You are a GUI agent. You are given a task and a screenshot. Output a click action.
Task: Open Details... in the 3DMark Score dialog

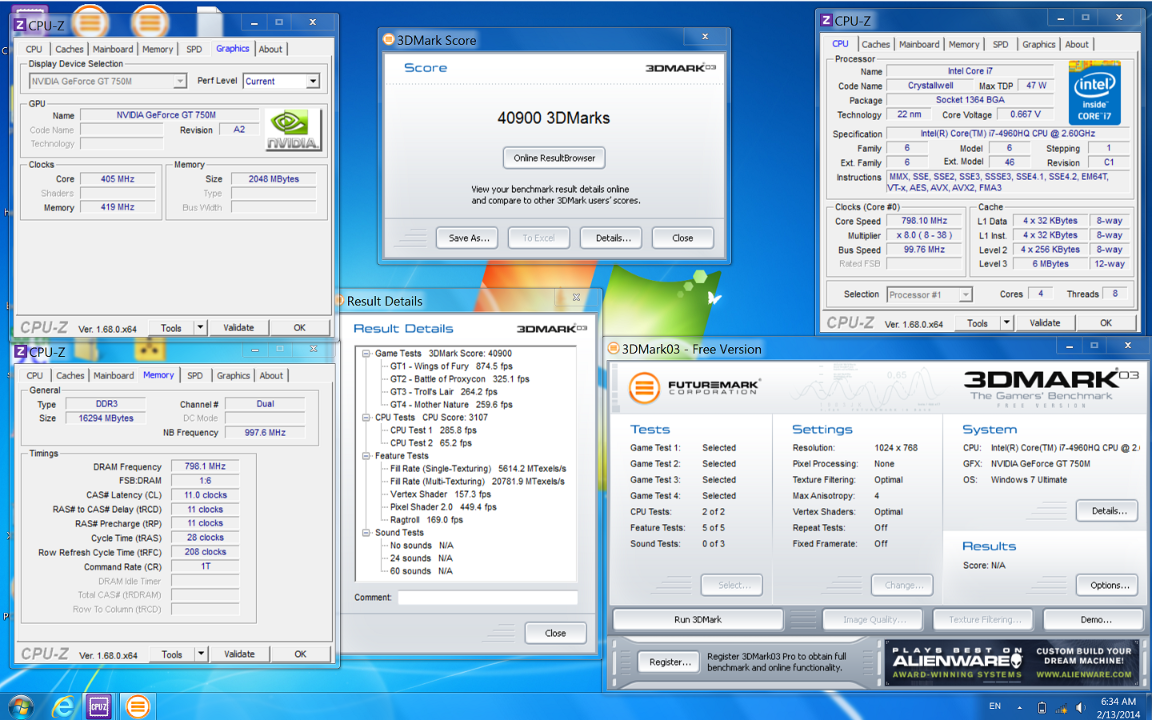[613, 238]
